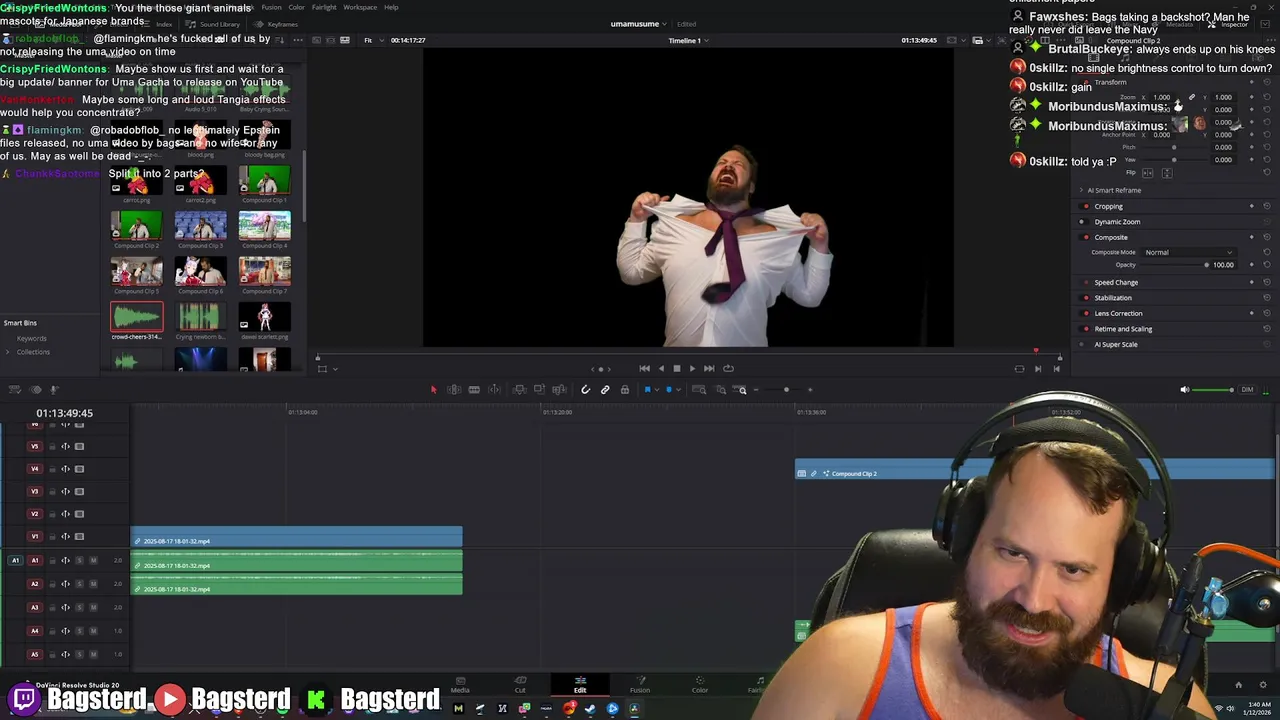Open the Workspace menu
The image size is (1280, 720).
(x=360, y=7)
